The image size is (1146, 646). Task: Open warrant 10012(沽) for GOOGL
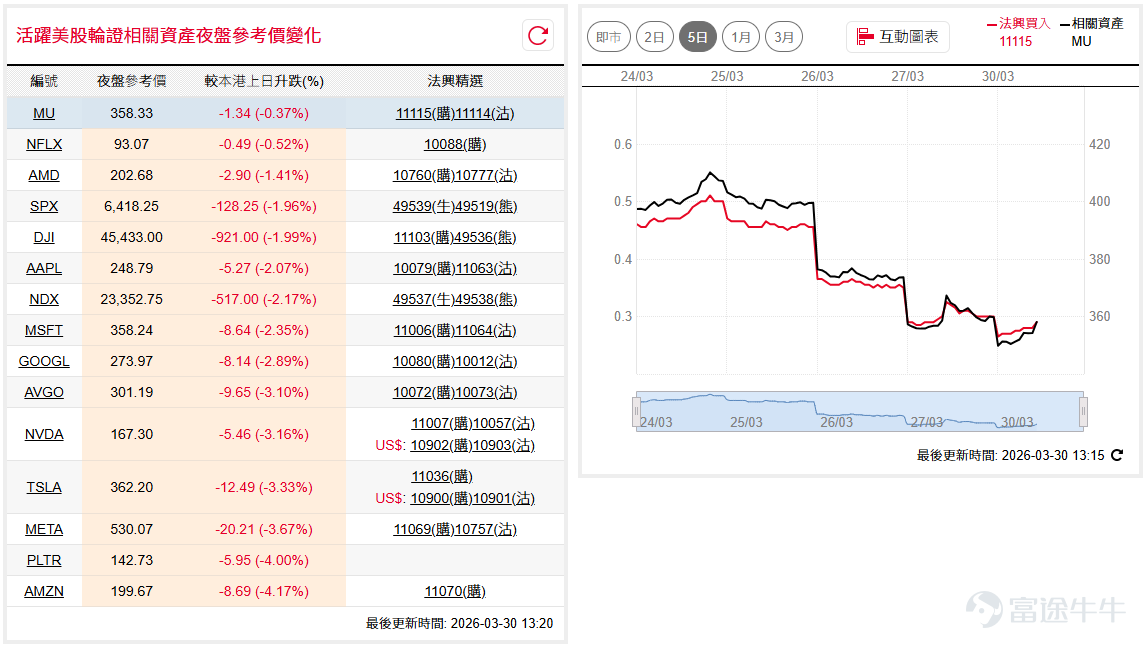coord(487,361)
